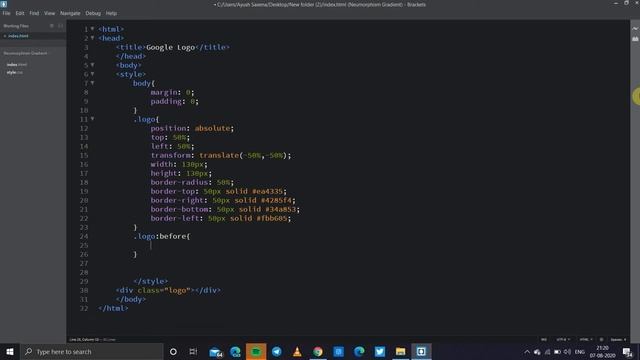Toggle INS insert mode in status bar
640x360 pixels.
point(544,340)
